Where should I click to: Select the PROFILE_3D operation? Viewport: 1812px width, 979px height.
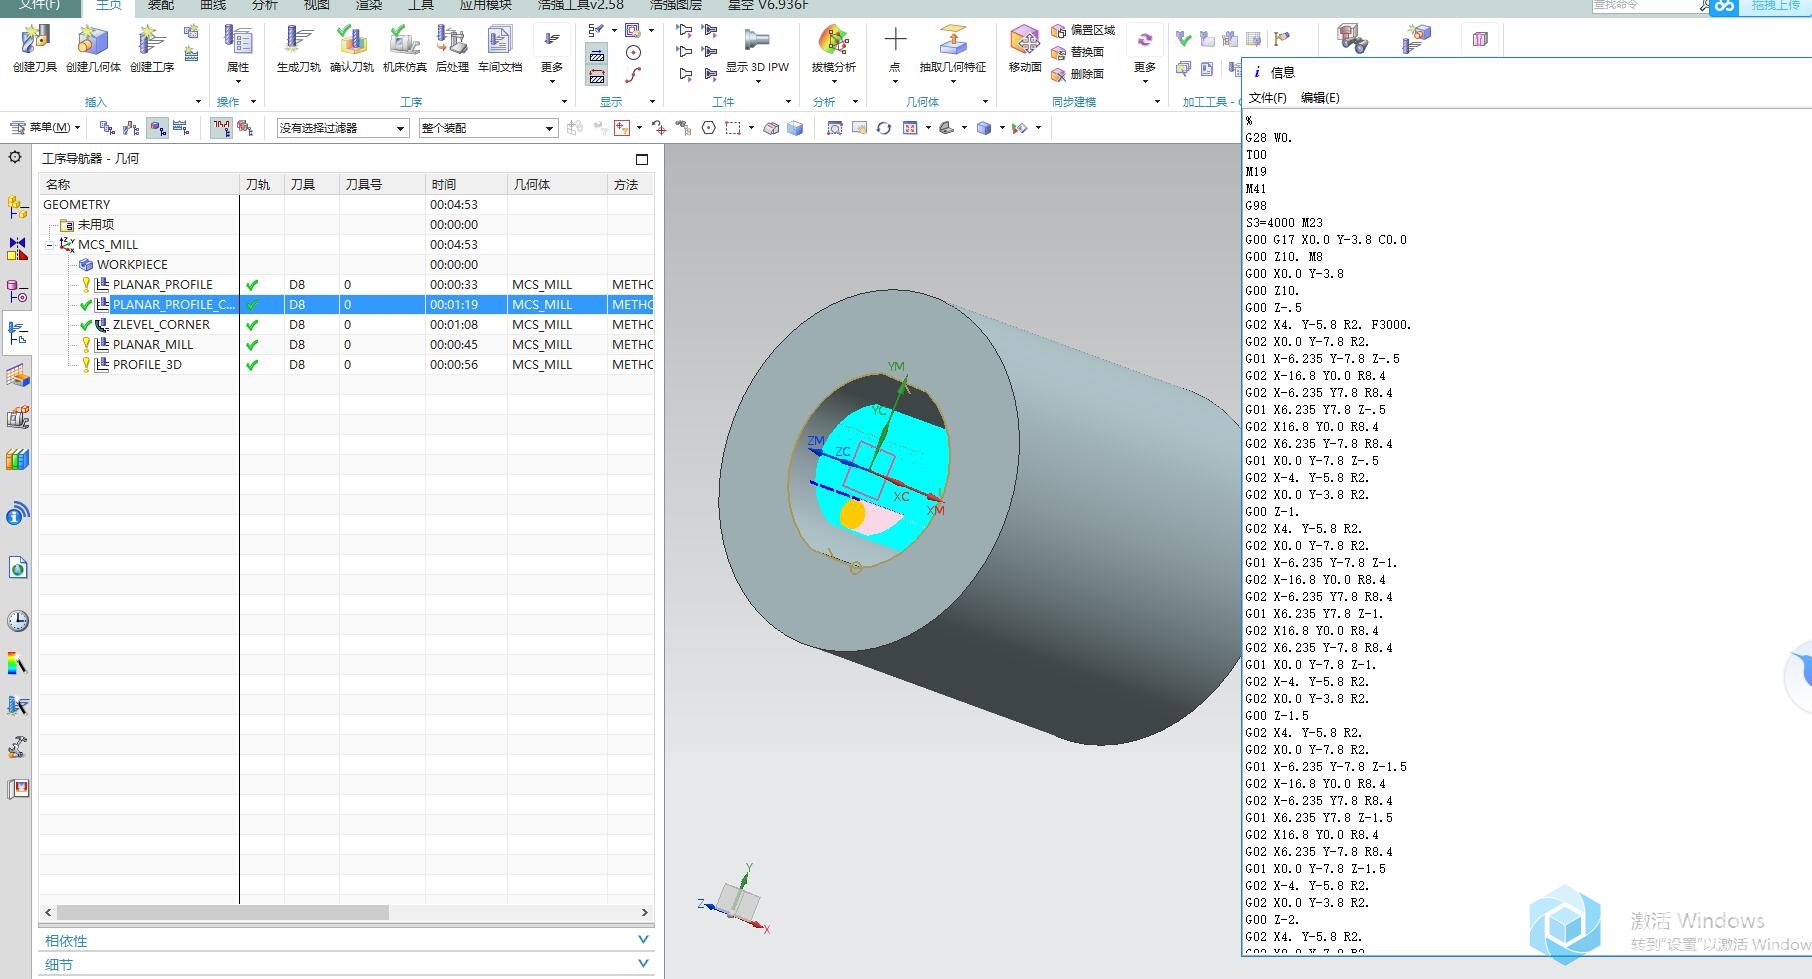coord(147,365)
